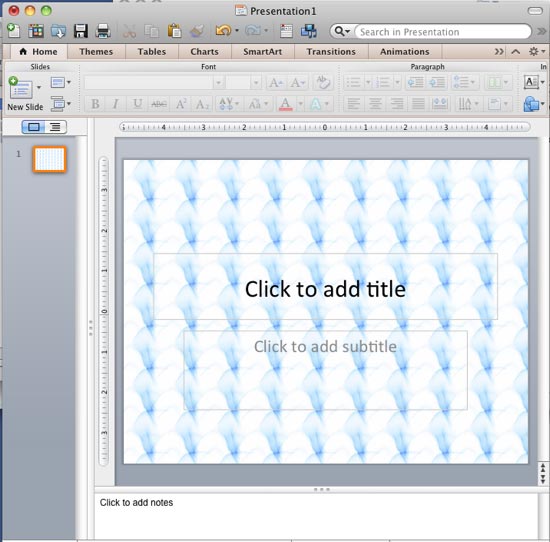The width and height of the screenshot is (550, 542).
Task: Collapse the ribbon with caret button
Action: [516, 52]
